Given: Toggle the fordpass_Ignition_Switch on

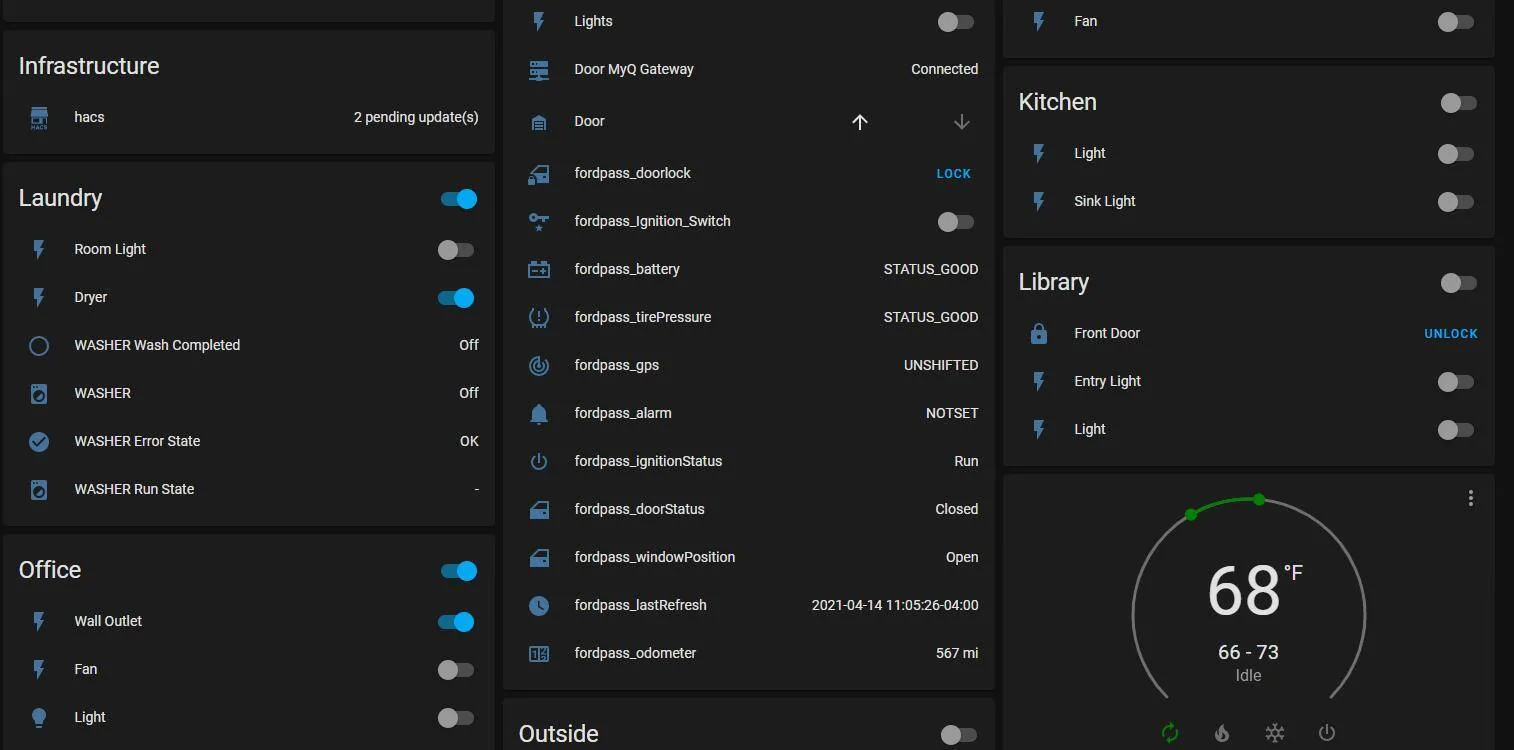Looking at the screenshot, I should click(x=956, y=222).
